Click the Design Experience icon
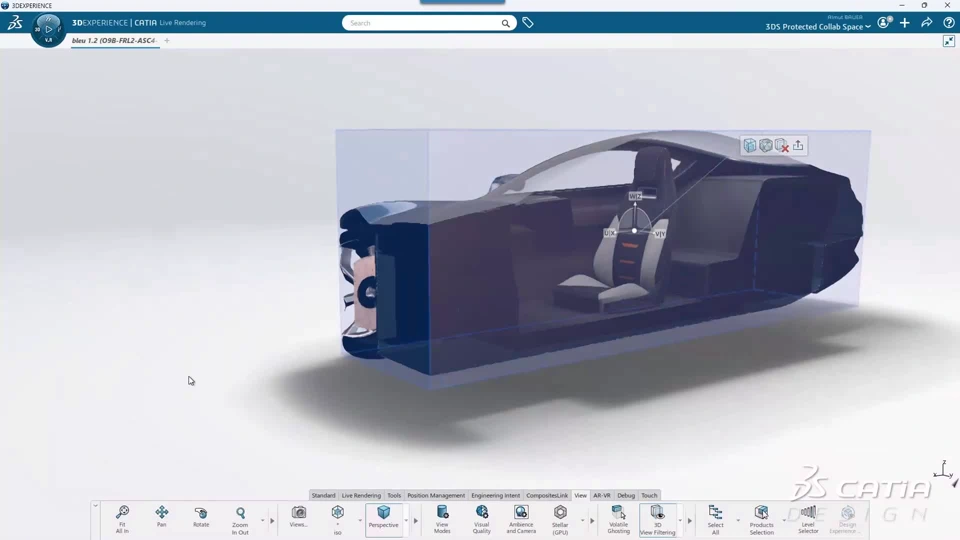This screenshot has width=960, height=540. point(847,519)
